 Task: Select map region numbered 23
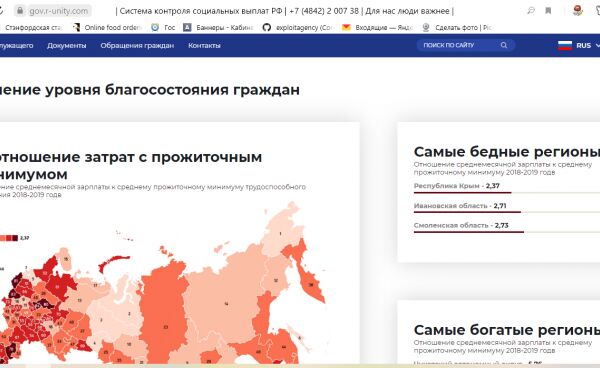point(165,327)
